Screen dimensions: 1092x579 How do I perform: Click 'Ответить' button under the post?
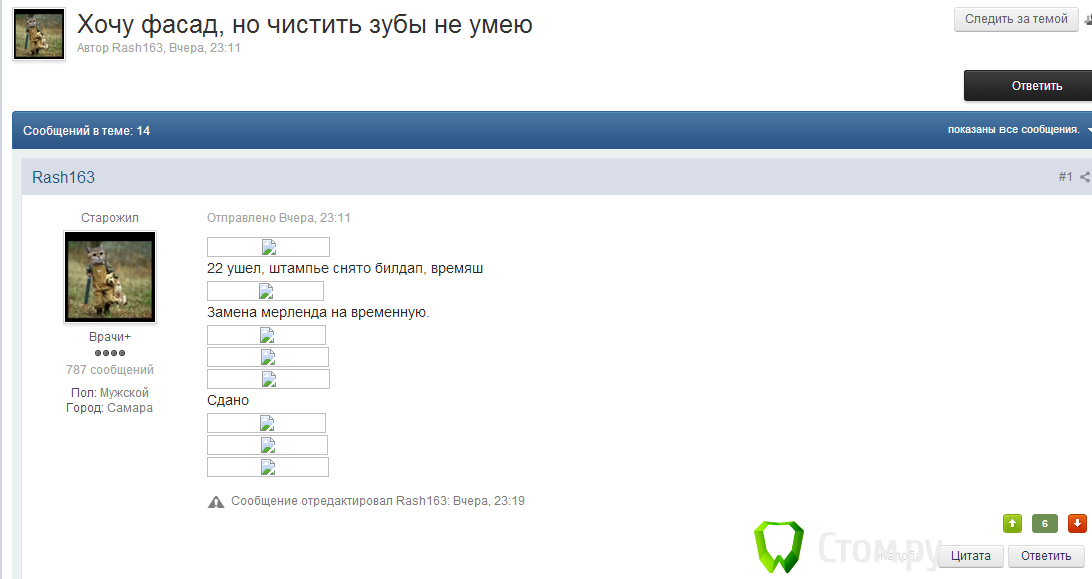tap(1046, 556)
